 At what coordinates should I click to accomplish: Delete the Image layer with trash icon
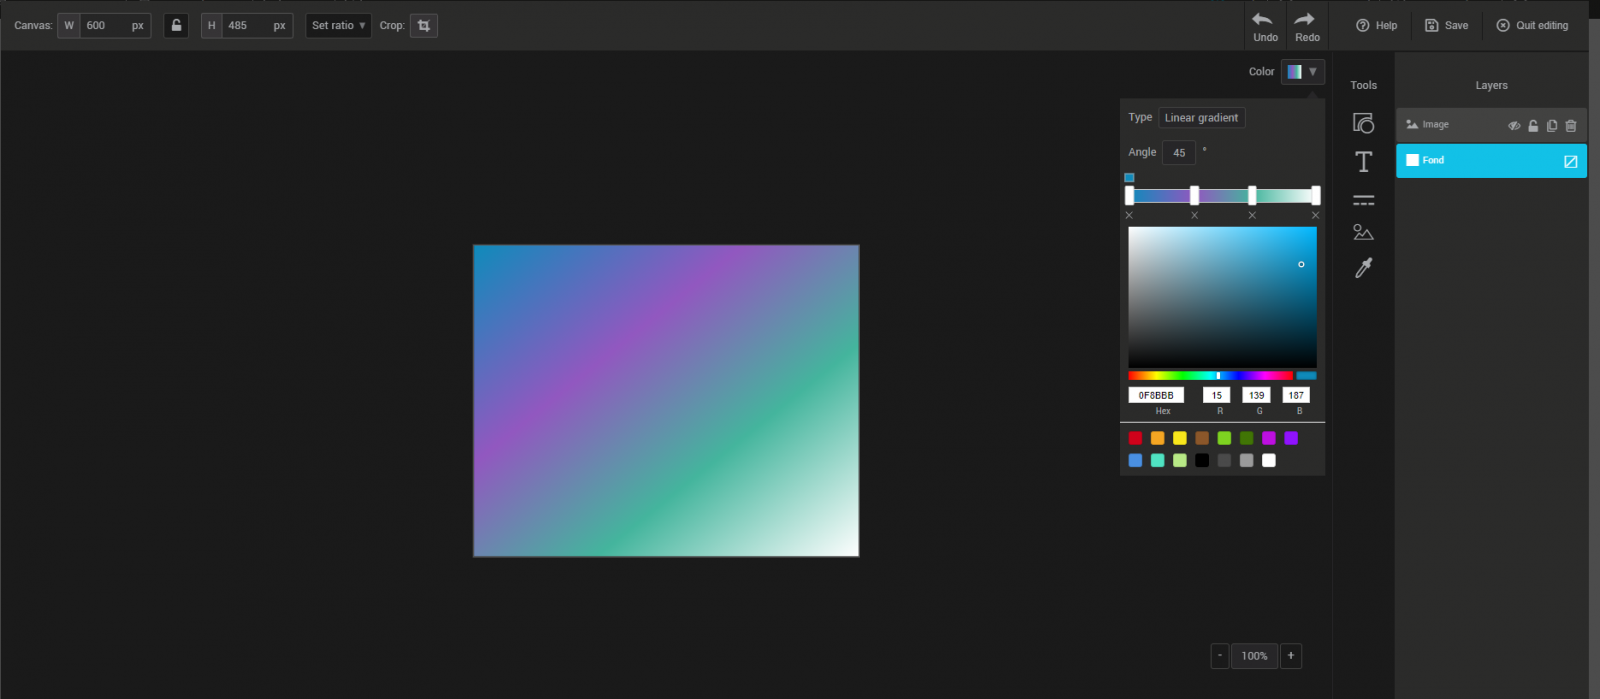point(1571,126)
